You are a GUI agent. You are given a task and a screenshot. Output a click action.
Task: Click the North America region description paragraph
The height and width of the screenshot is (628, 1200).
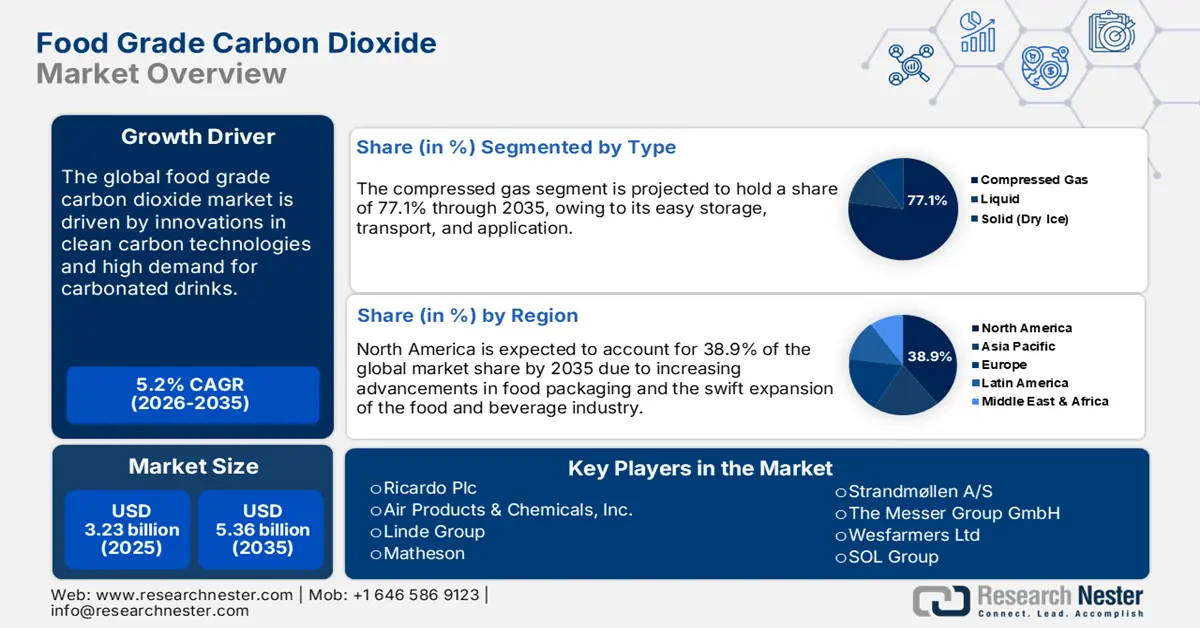[x=595, y=378]
